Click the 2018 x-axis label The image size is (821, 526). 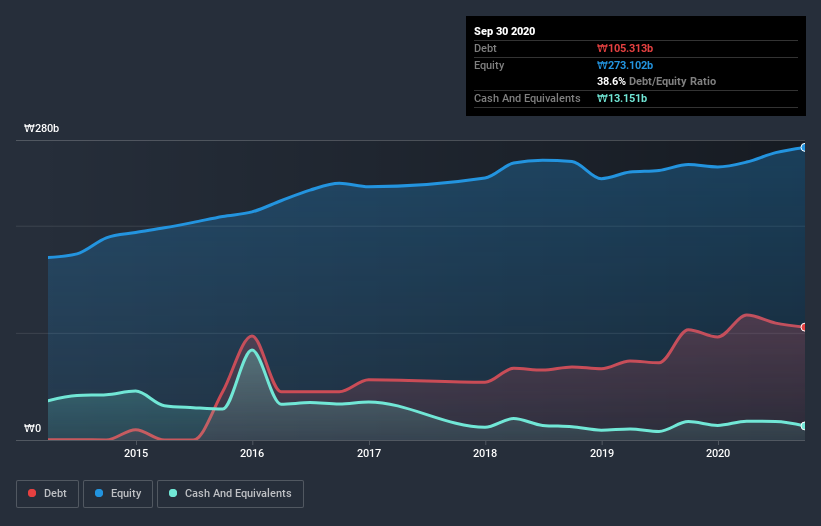point(485,453)
